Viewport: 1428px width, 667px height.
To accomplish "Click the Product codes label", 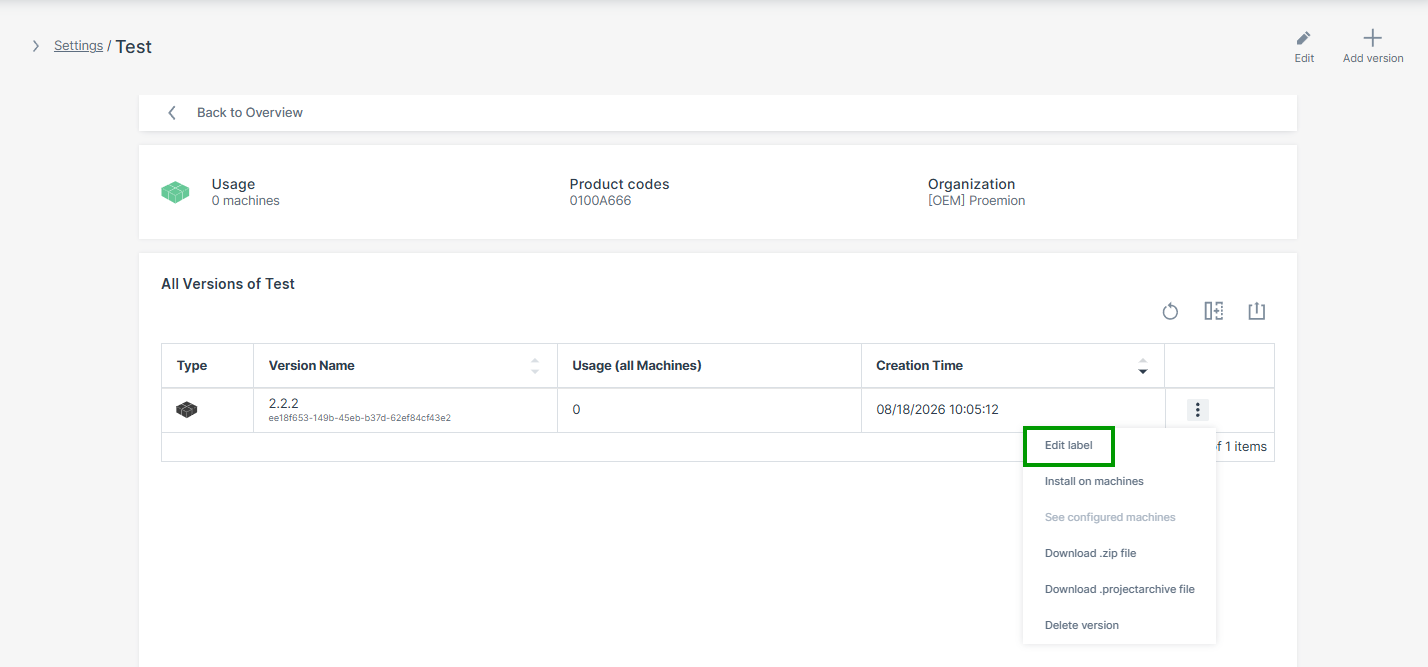I will pos(620,184).
